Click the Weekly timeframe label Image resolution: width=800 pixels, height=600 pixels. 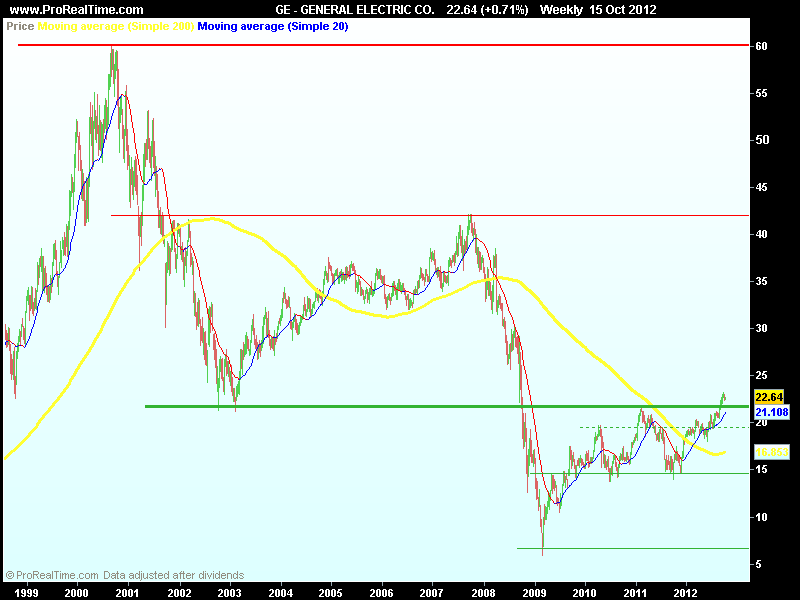(561, 10)
